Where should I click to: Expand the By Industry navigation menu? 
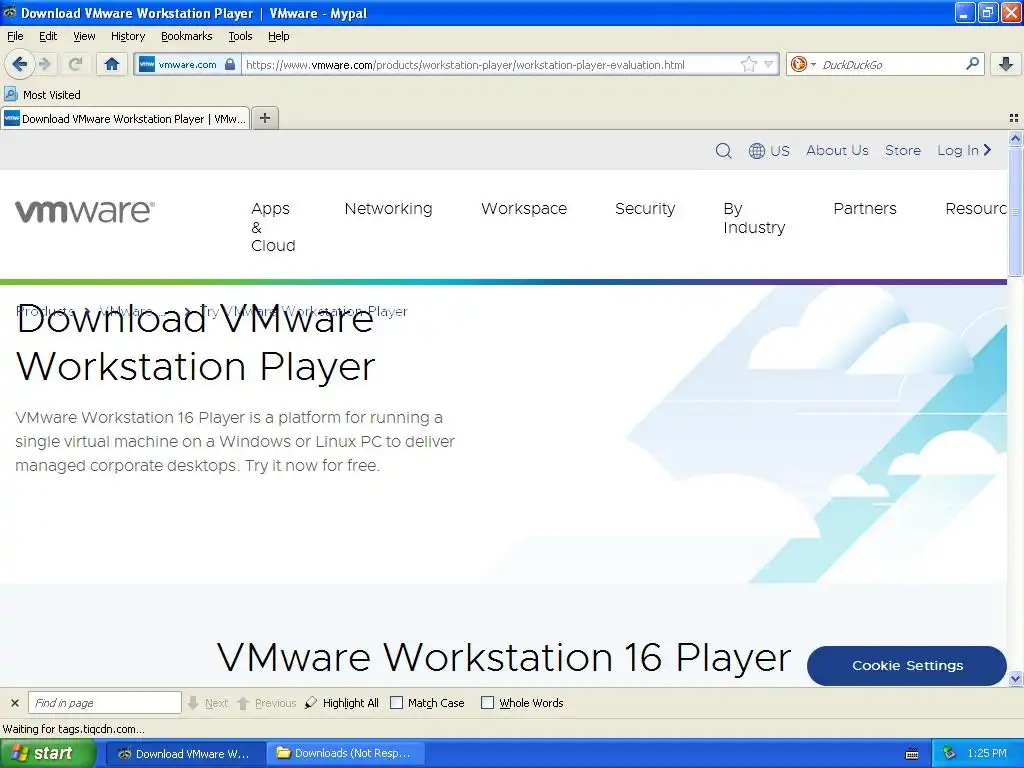pos(754,217)
